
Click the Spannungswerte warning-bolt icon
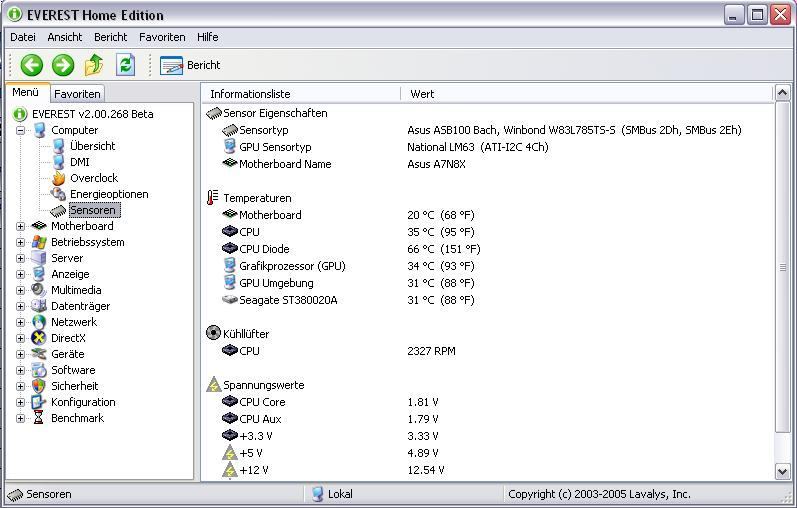click(x=213, y=384)
